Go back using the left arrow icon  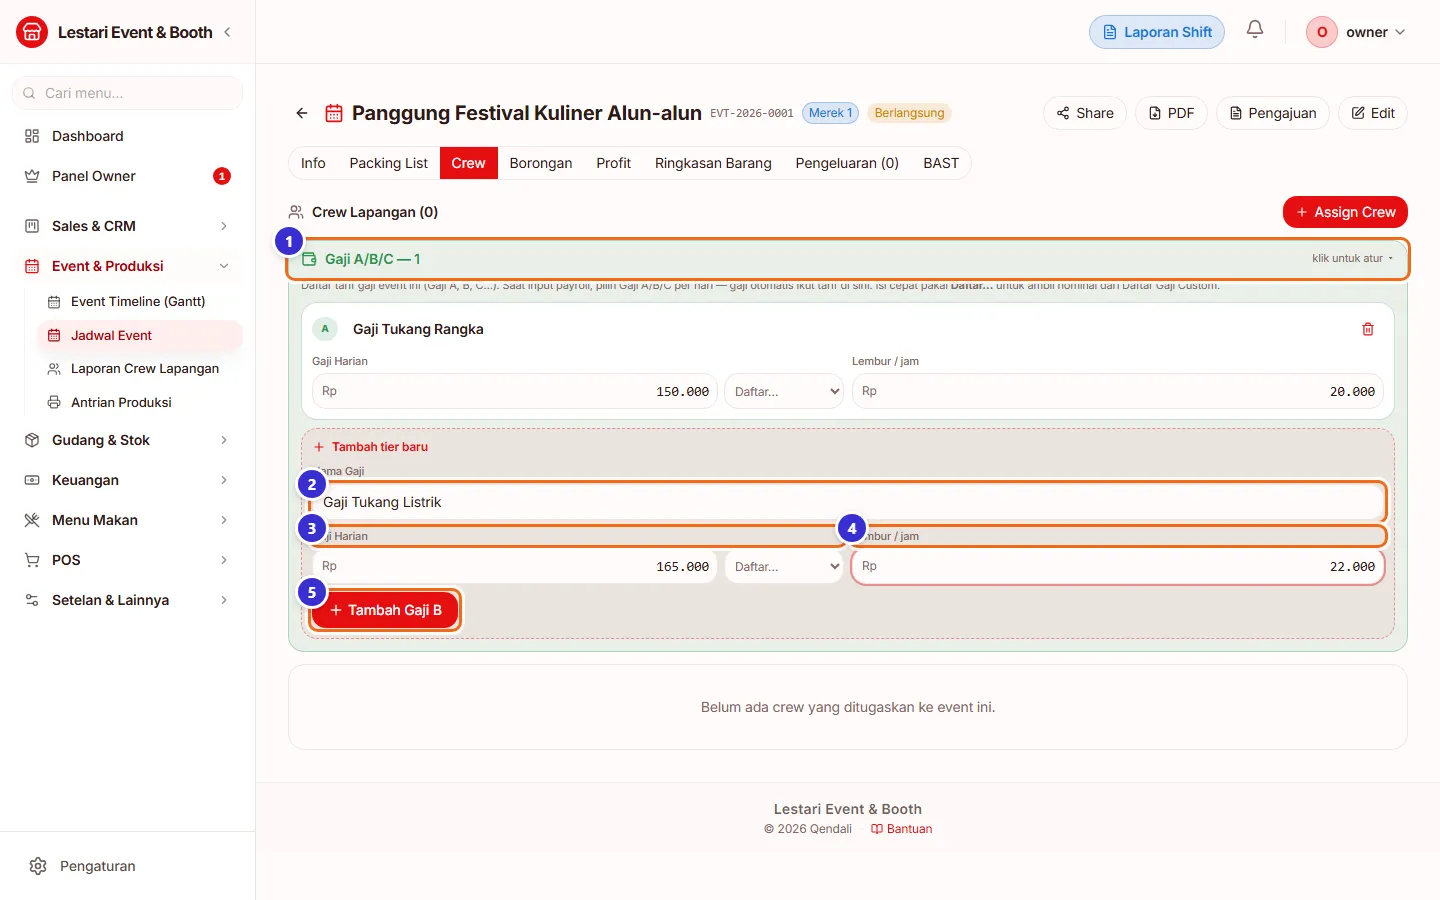click(302, 113)
